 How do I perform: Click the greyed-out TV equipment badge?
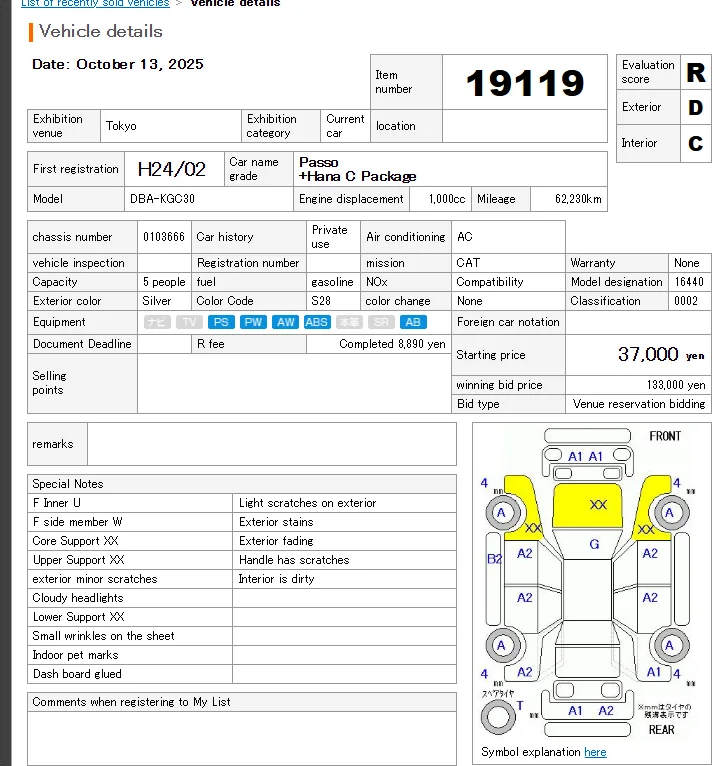[189, 322]
